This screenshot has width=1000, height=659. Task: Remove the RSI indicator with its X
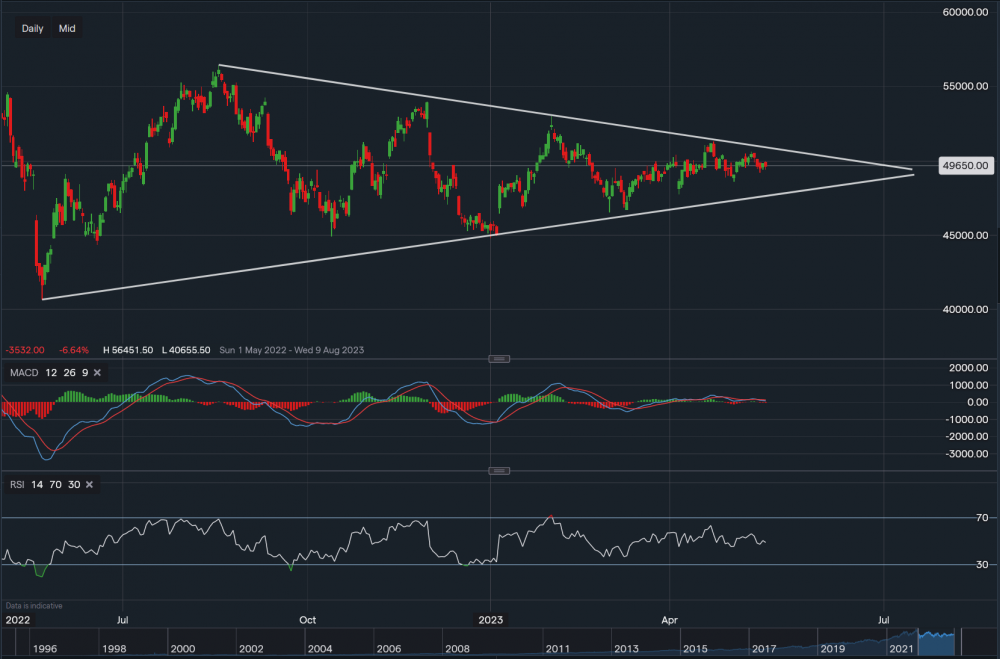pos(89,485)
